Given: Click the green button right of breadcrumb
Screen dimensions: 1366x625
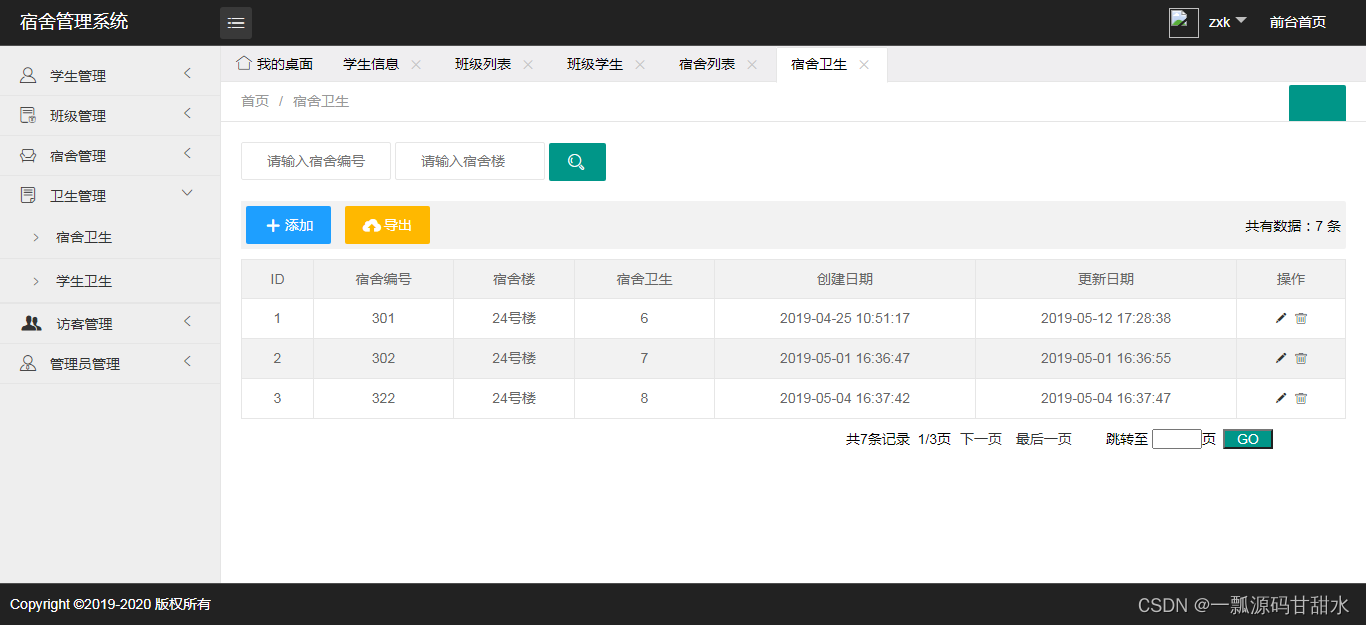Looking at the screenshot, I should point(1317,103).
